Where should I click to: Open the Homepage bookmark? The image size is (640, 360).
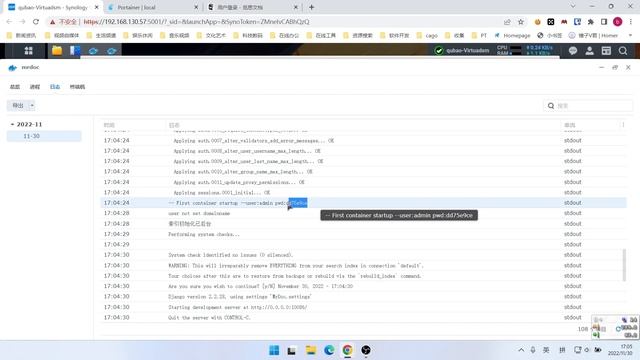tap(512, 36)
